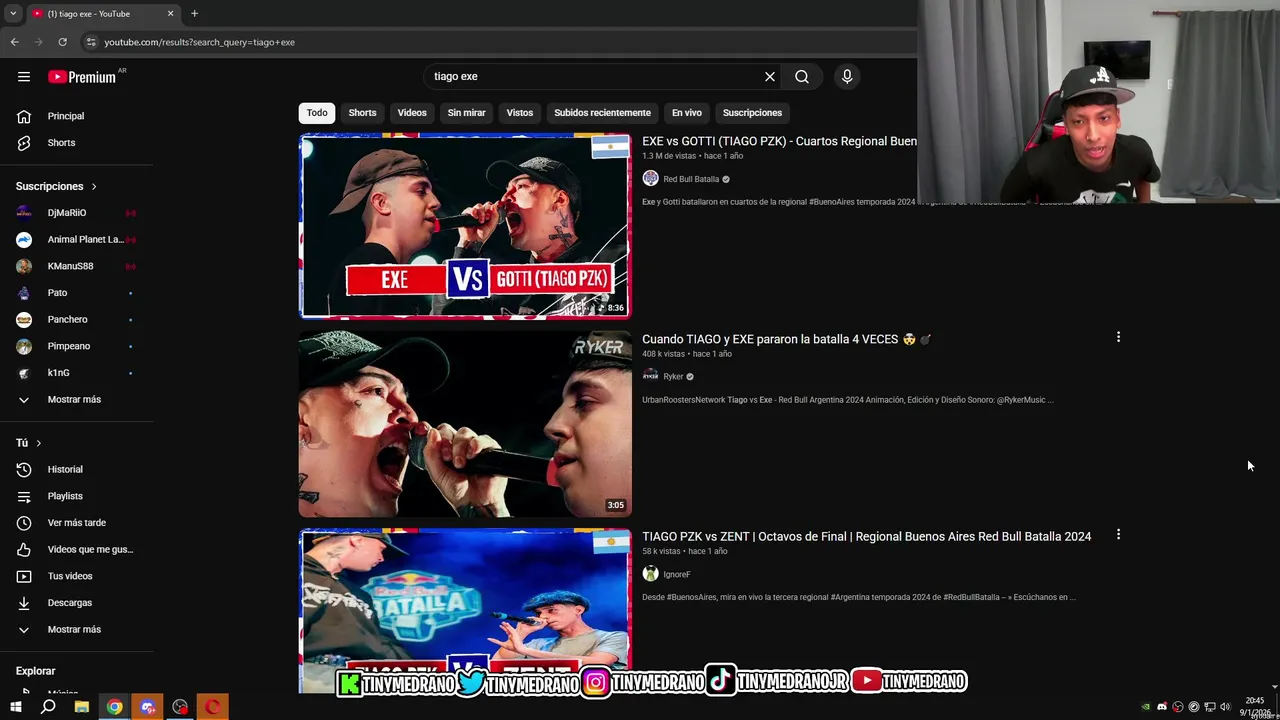Run search with the magnifying glass button
This screenshot has height=720, width=1280.
pos(802,77)
